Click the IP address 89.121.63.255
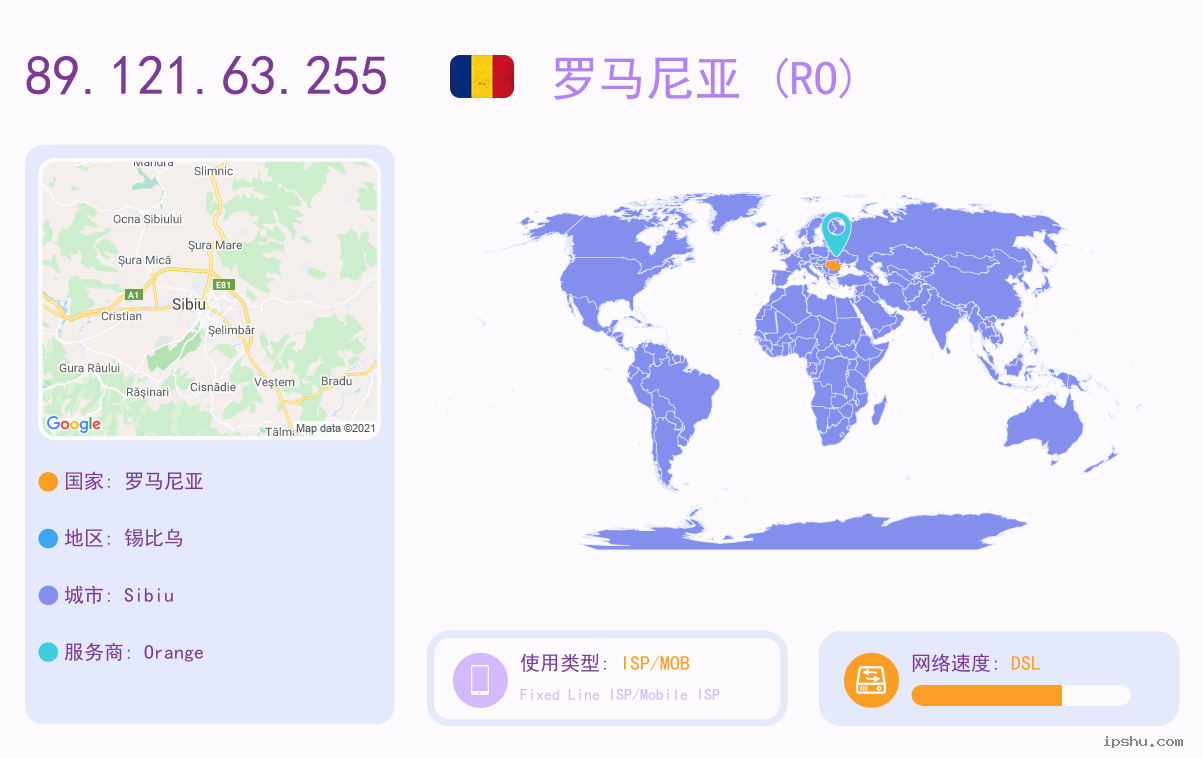Screen dimensions: 1203x758 [x=206, y=76]
